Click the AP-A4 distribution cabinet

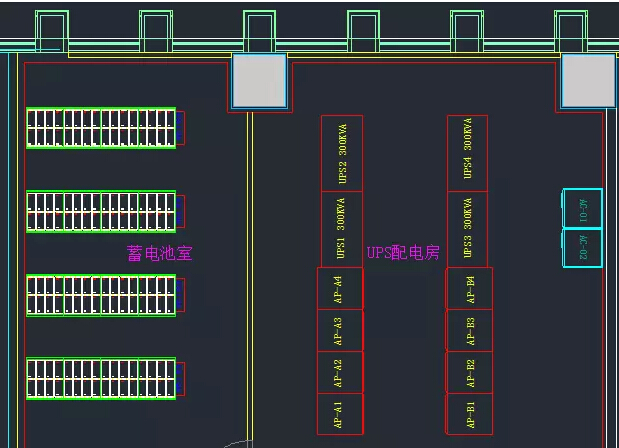[340, 289]
